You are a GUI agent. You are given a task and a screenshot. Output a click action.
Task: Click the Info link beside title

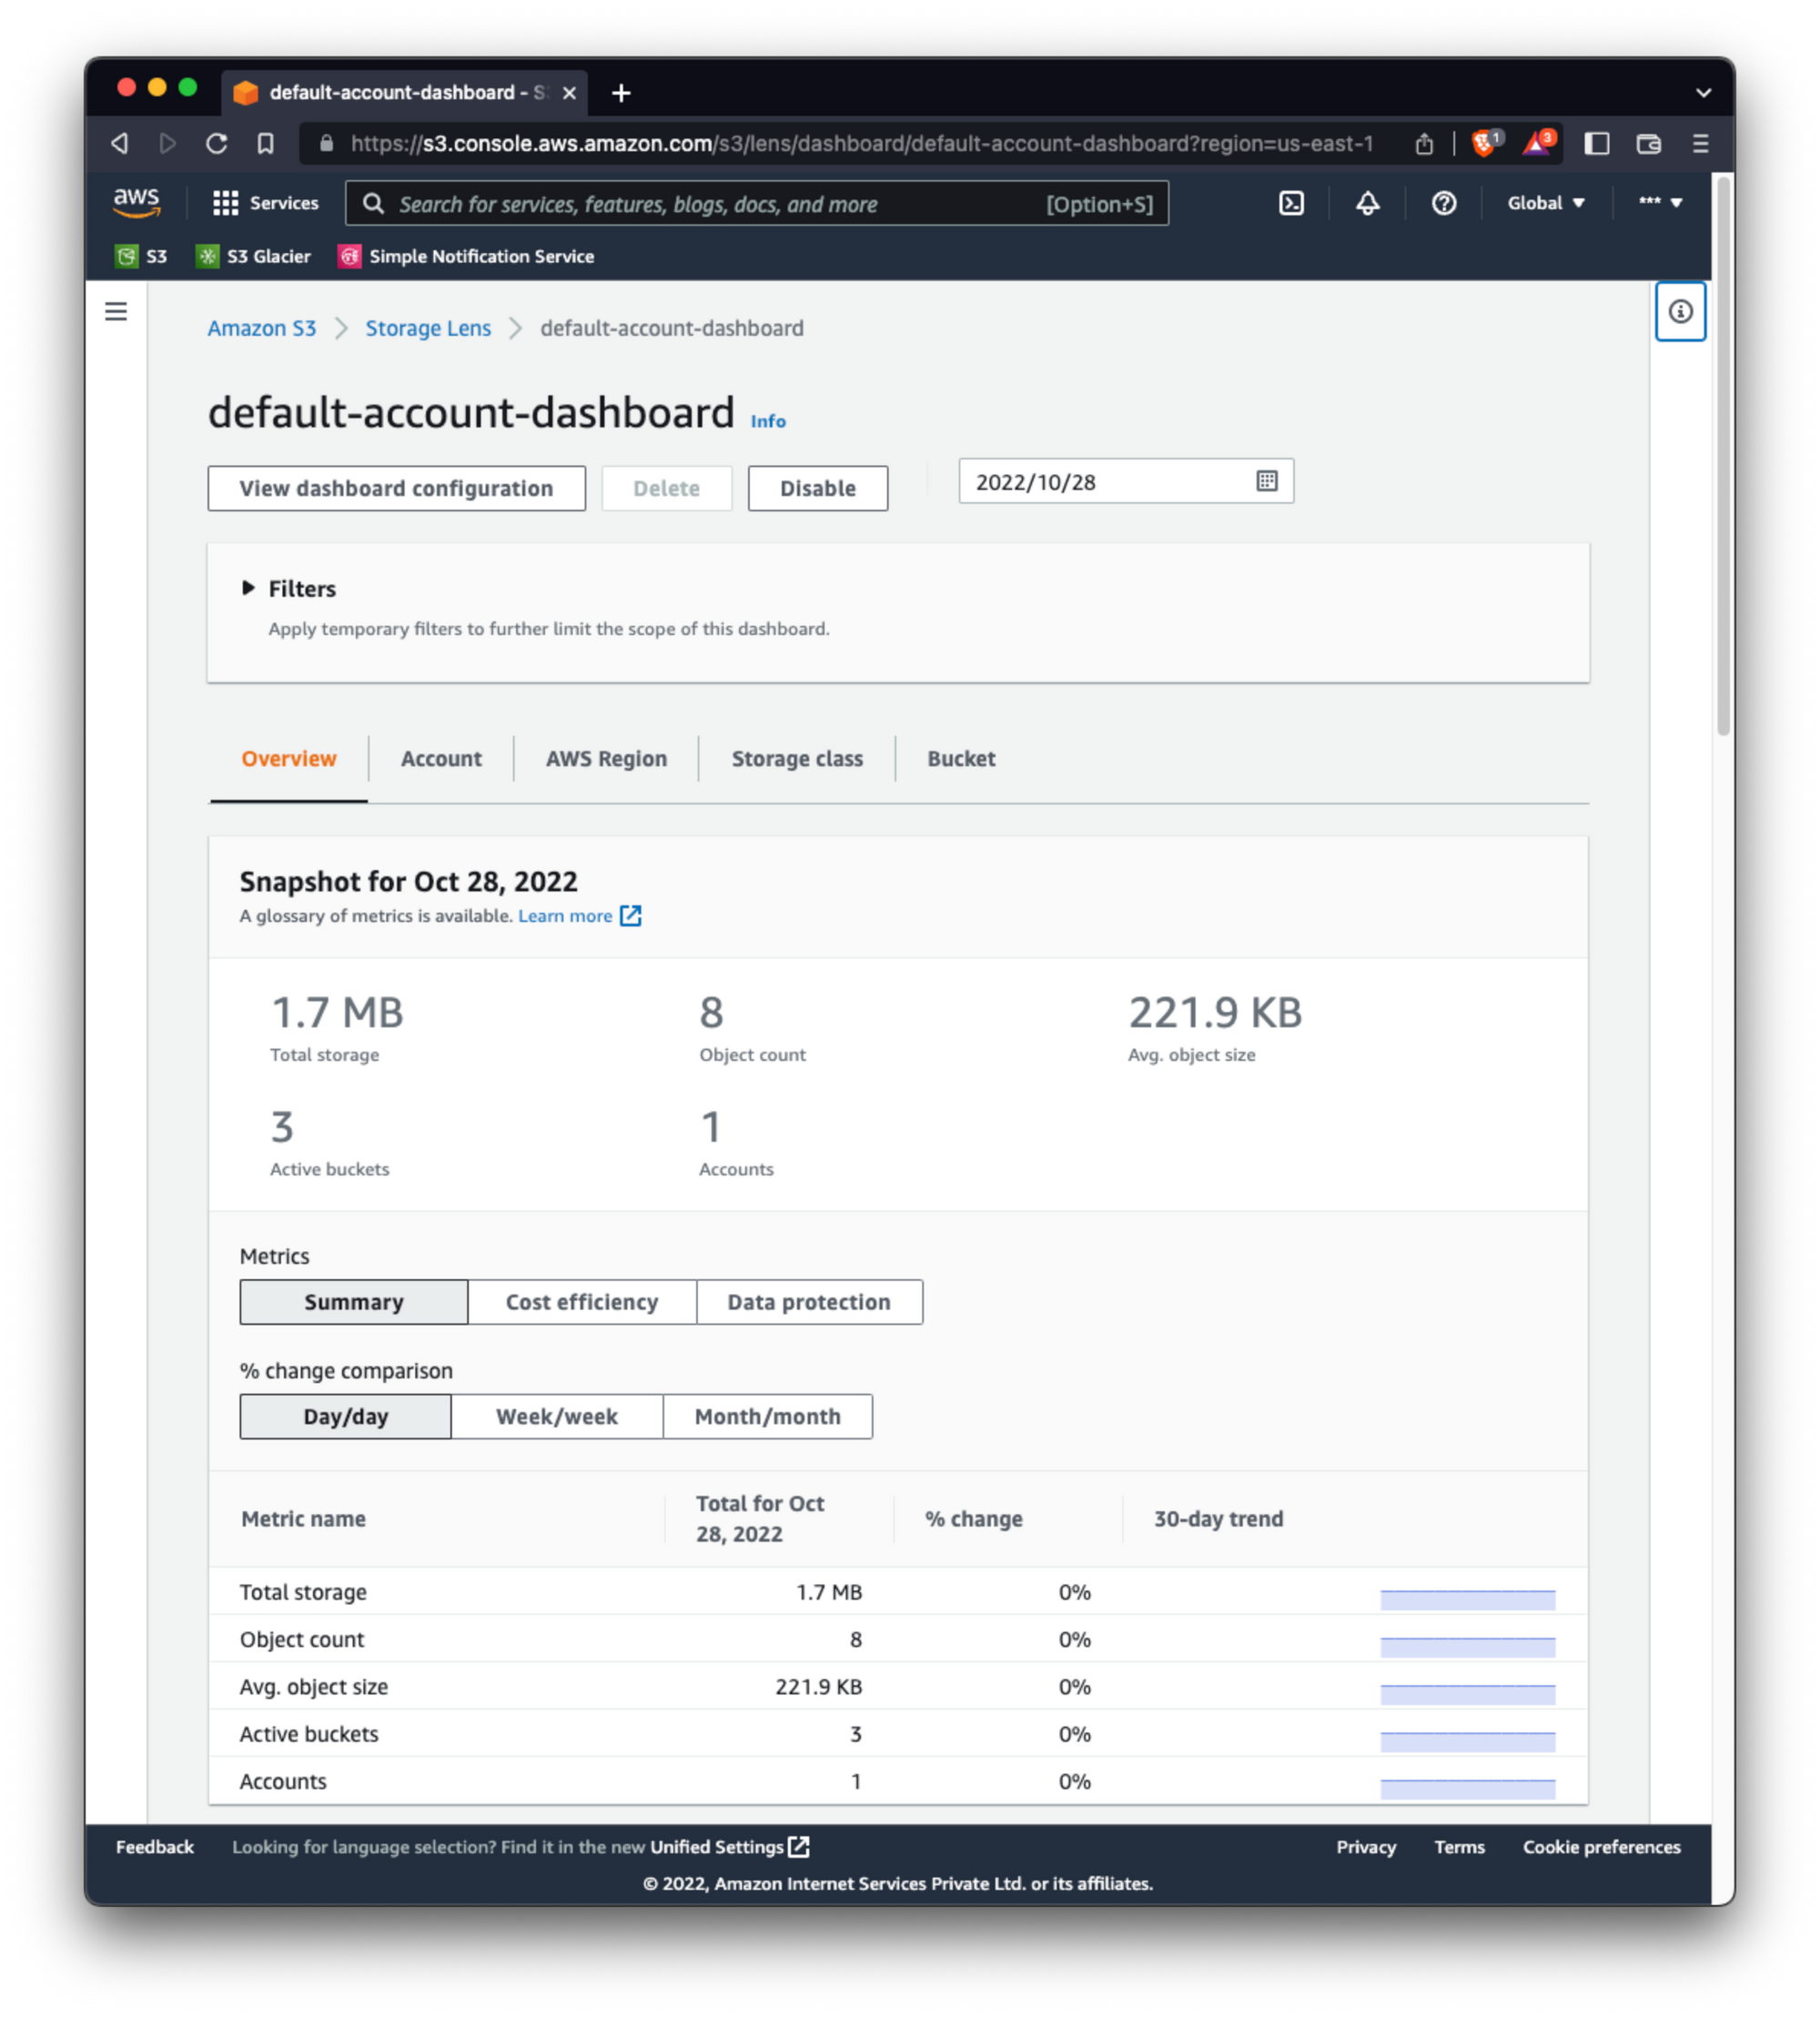768,421
